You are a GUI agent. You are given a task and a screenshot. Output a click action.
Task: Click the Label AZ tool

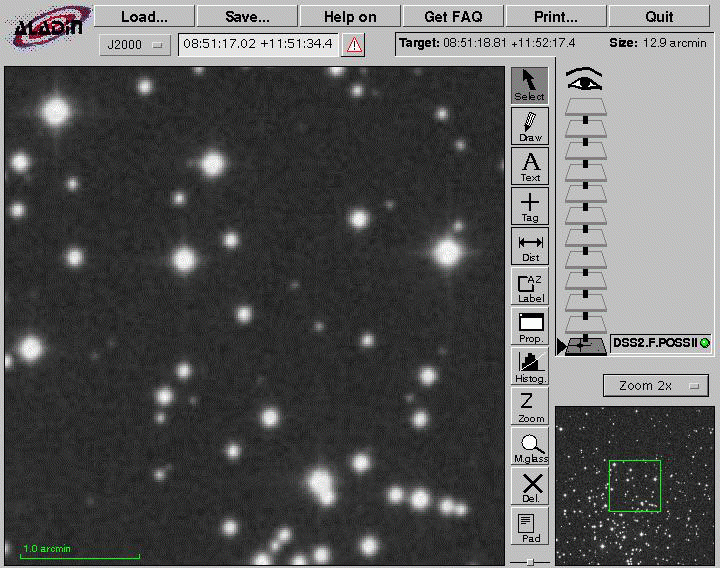530,287
